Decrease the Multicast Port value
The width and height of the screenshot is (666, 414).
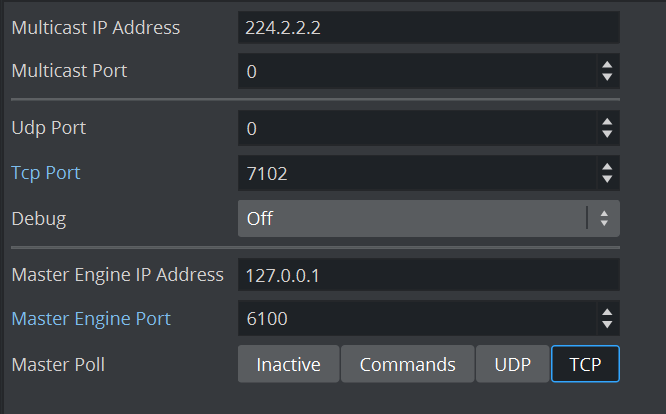tap(606, 78)
